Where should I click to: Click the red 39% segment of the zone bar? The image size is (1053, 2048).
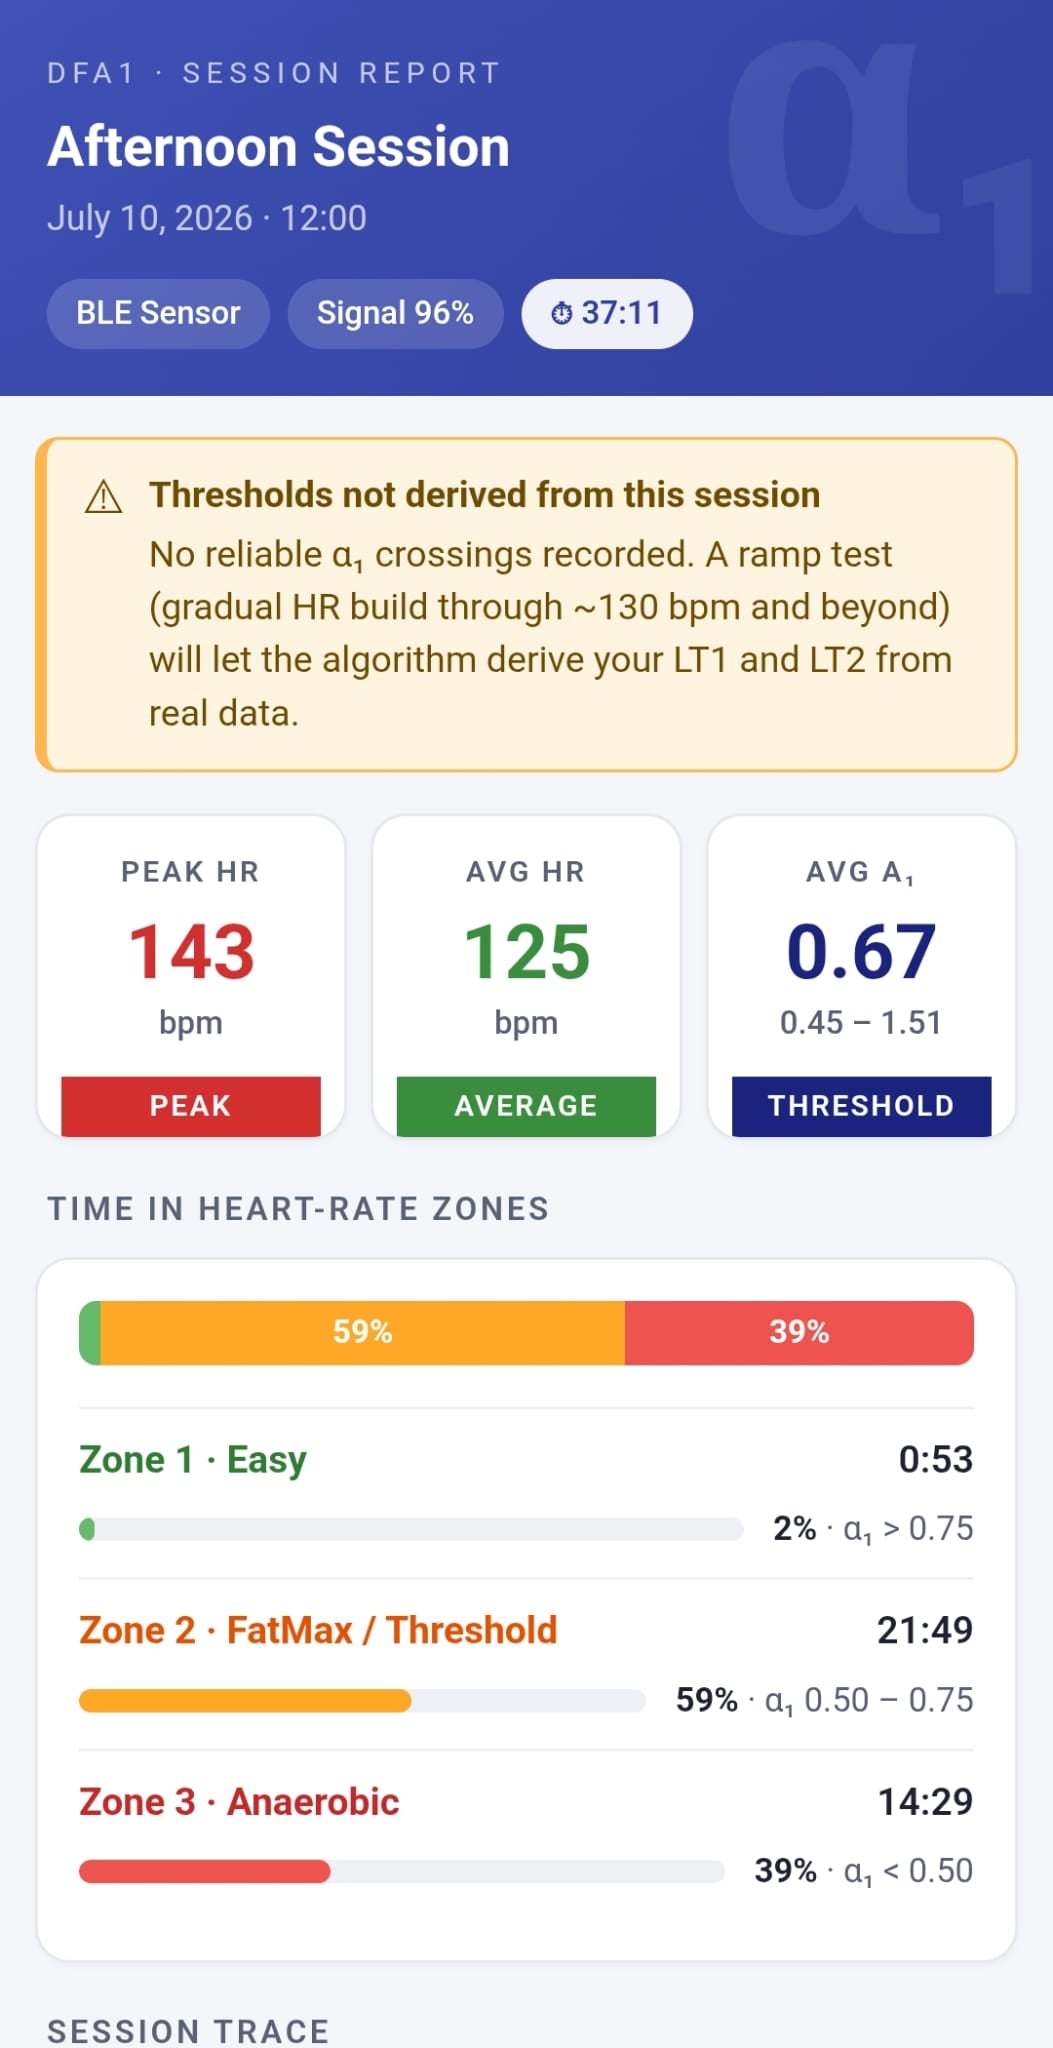[x=799, y=1333]
